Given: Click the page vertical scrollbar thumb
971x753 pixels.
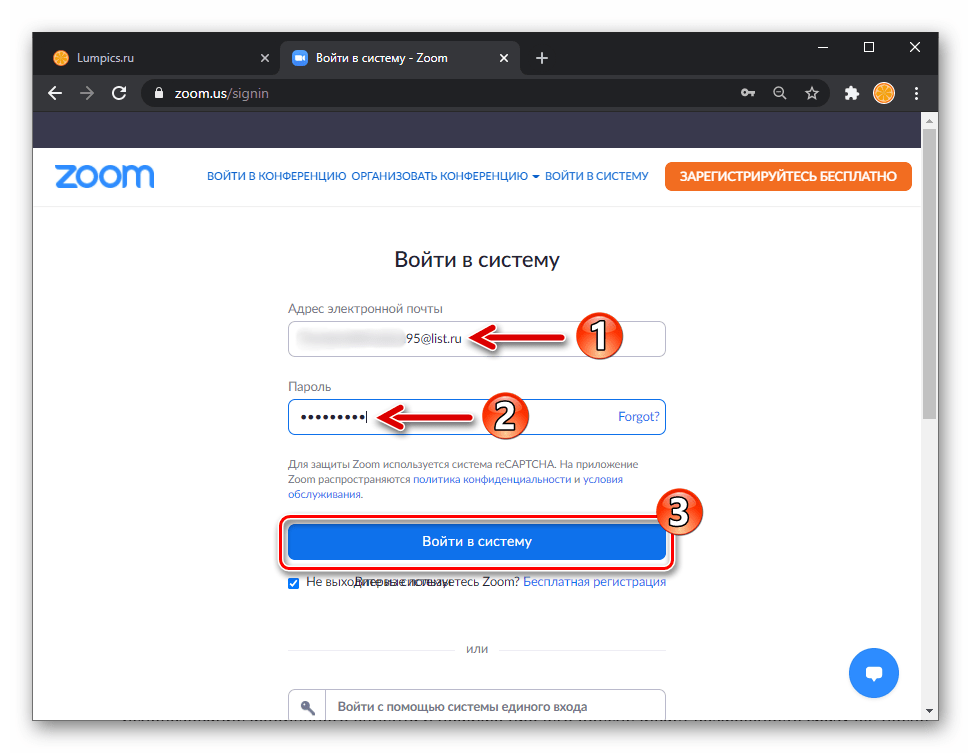Looking at the screenshot, I should [929, 274].
